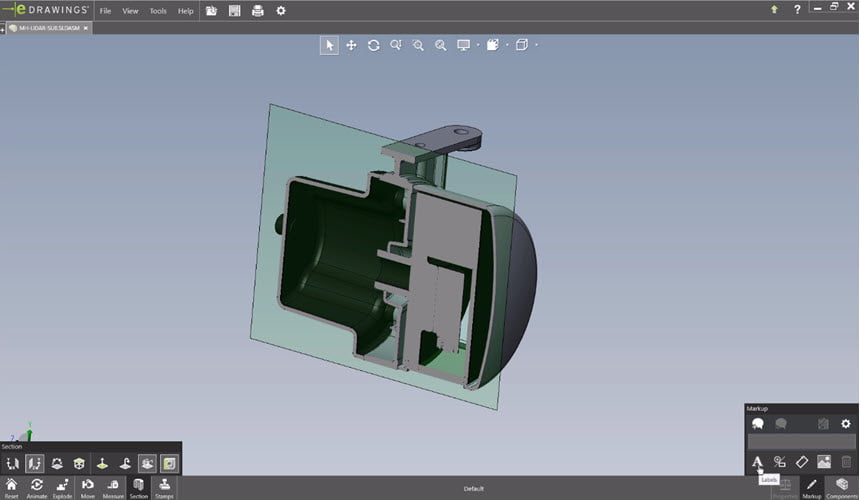Image resolution: width=860 pixels, height=500 pixels.
Task: Select the MH-LIDAR-SUB.SLDASM document tab
Action: coord(49,28)
